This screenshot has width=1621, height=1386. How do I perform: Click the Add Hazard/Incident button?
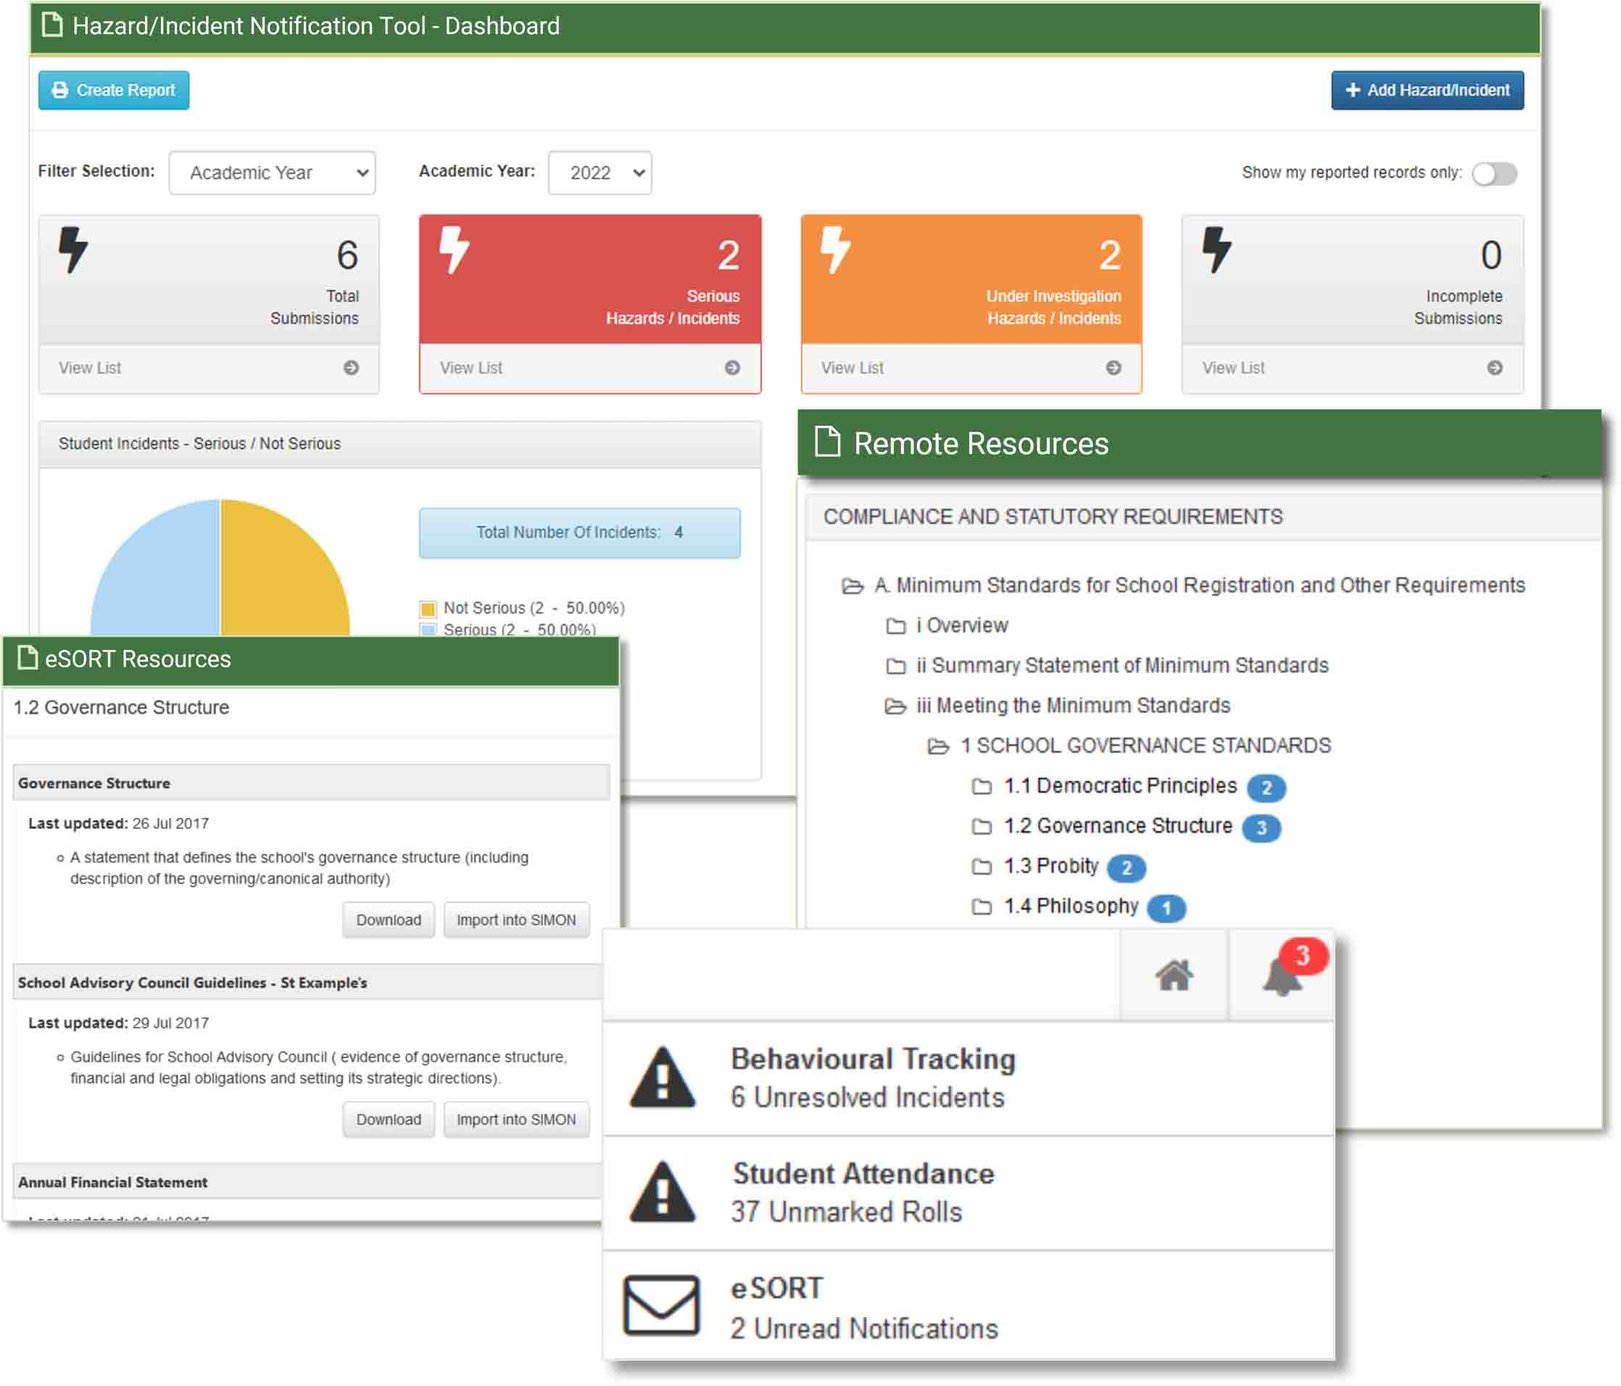(x=1426, y=90)
